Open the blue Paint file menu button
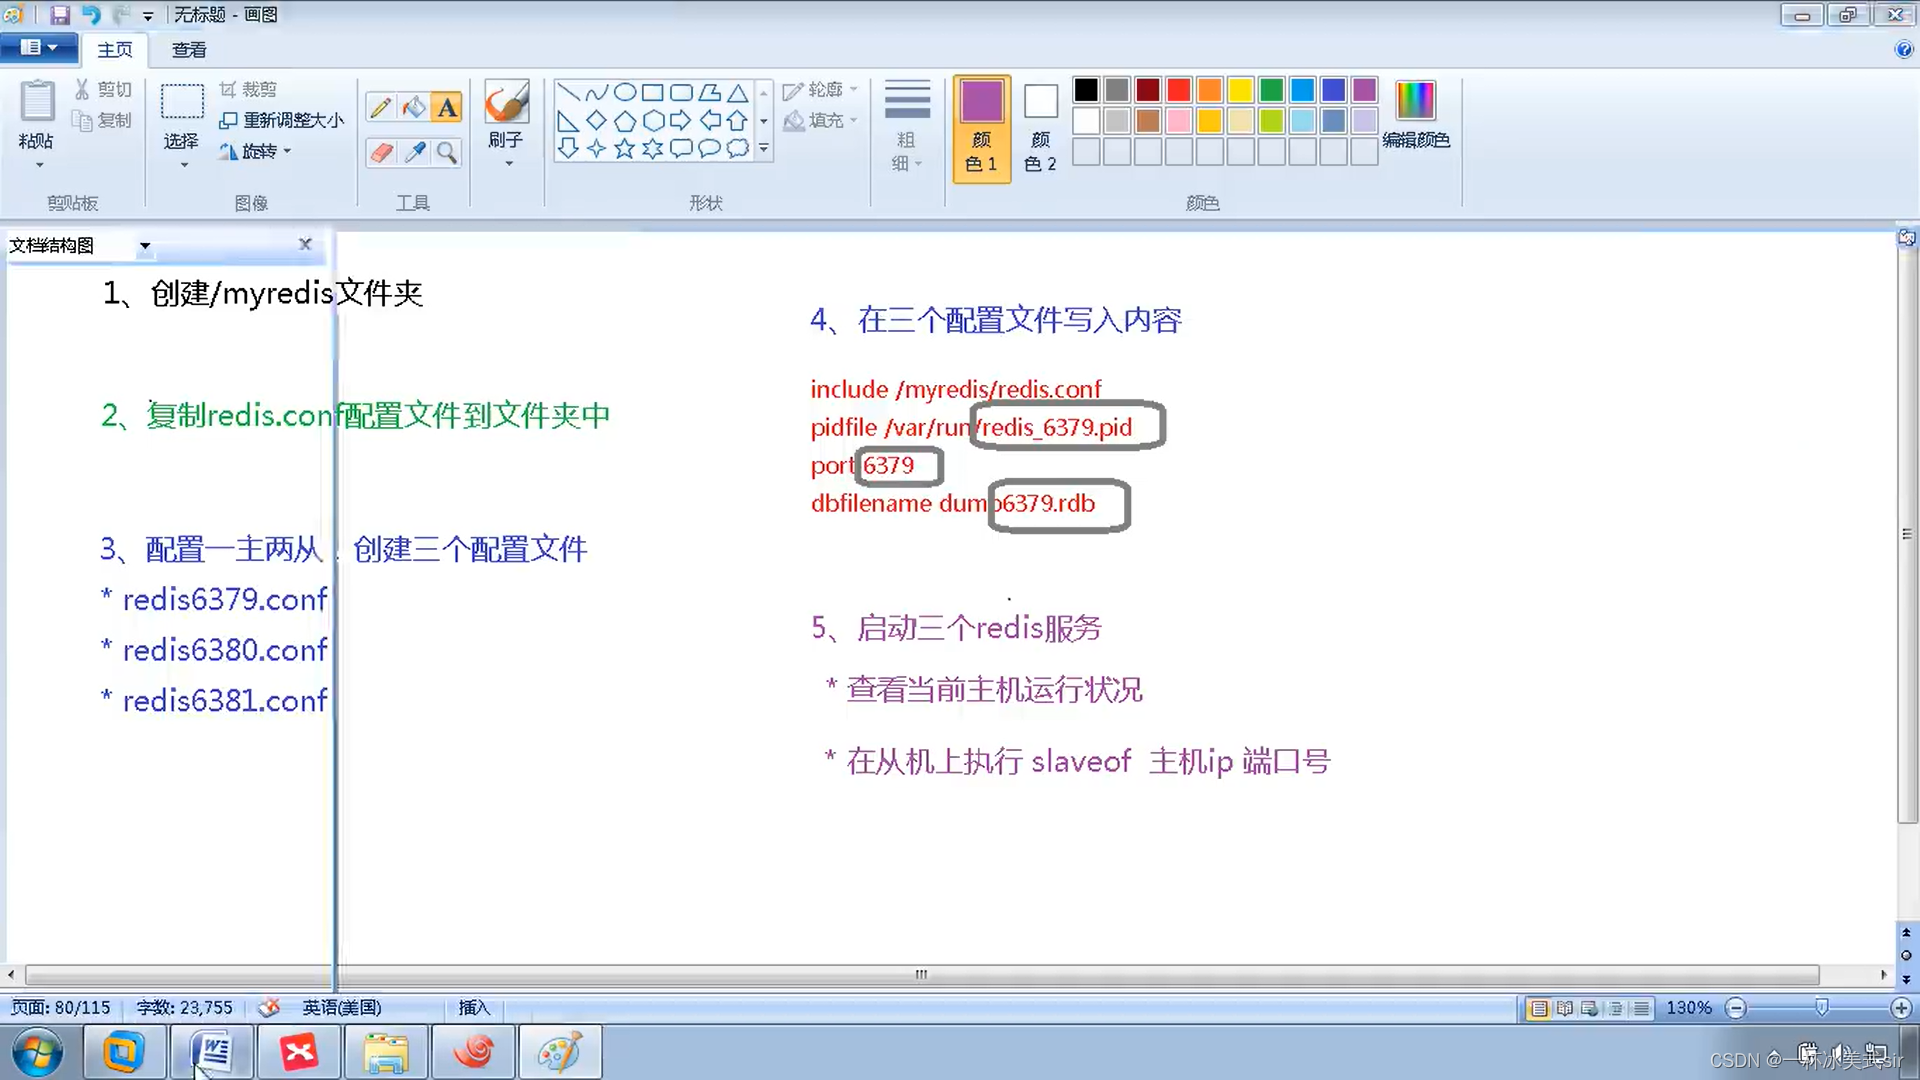The height and width of the screenshot is (1080, 1920). 38,47
